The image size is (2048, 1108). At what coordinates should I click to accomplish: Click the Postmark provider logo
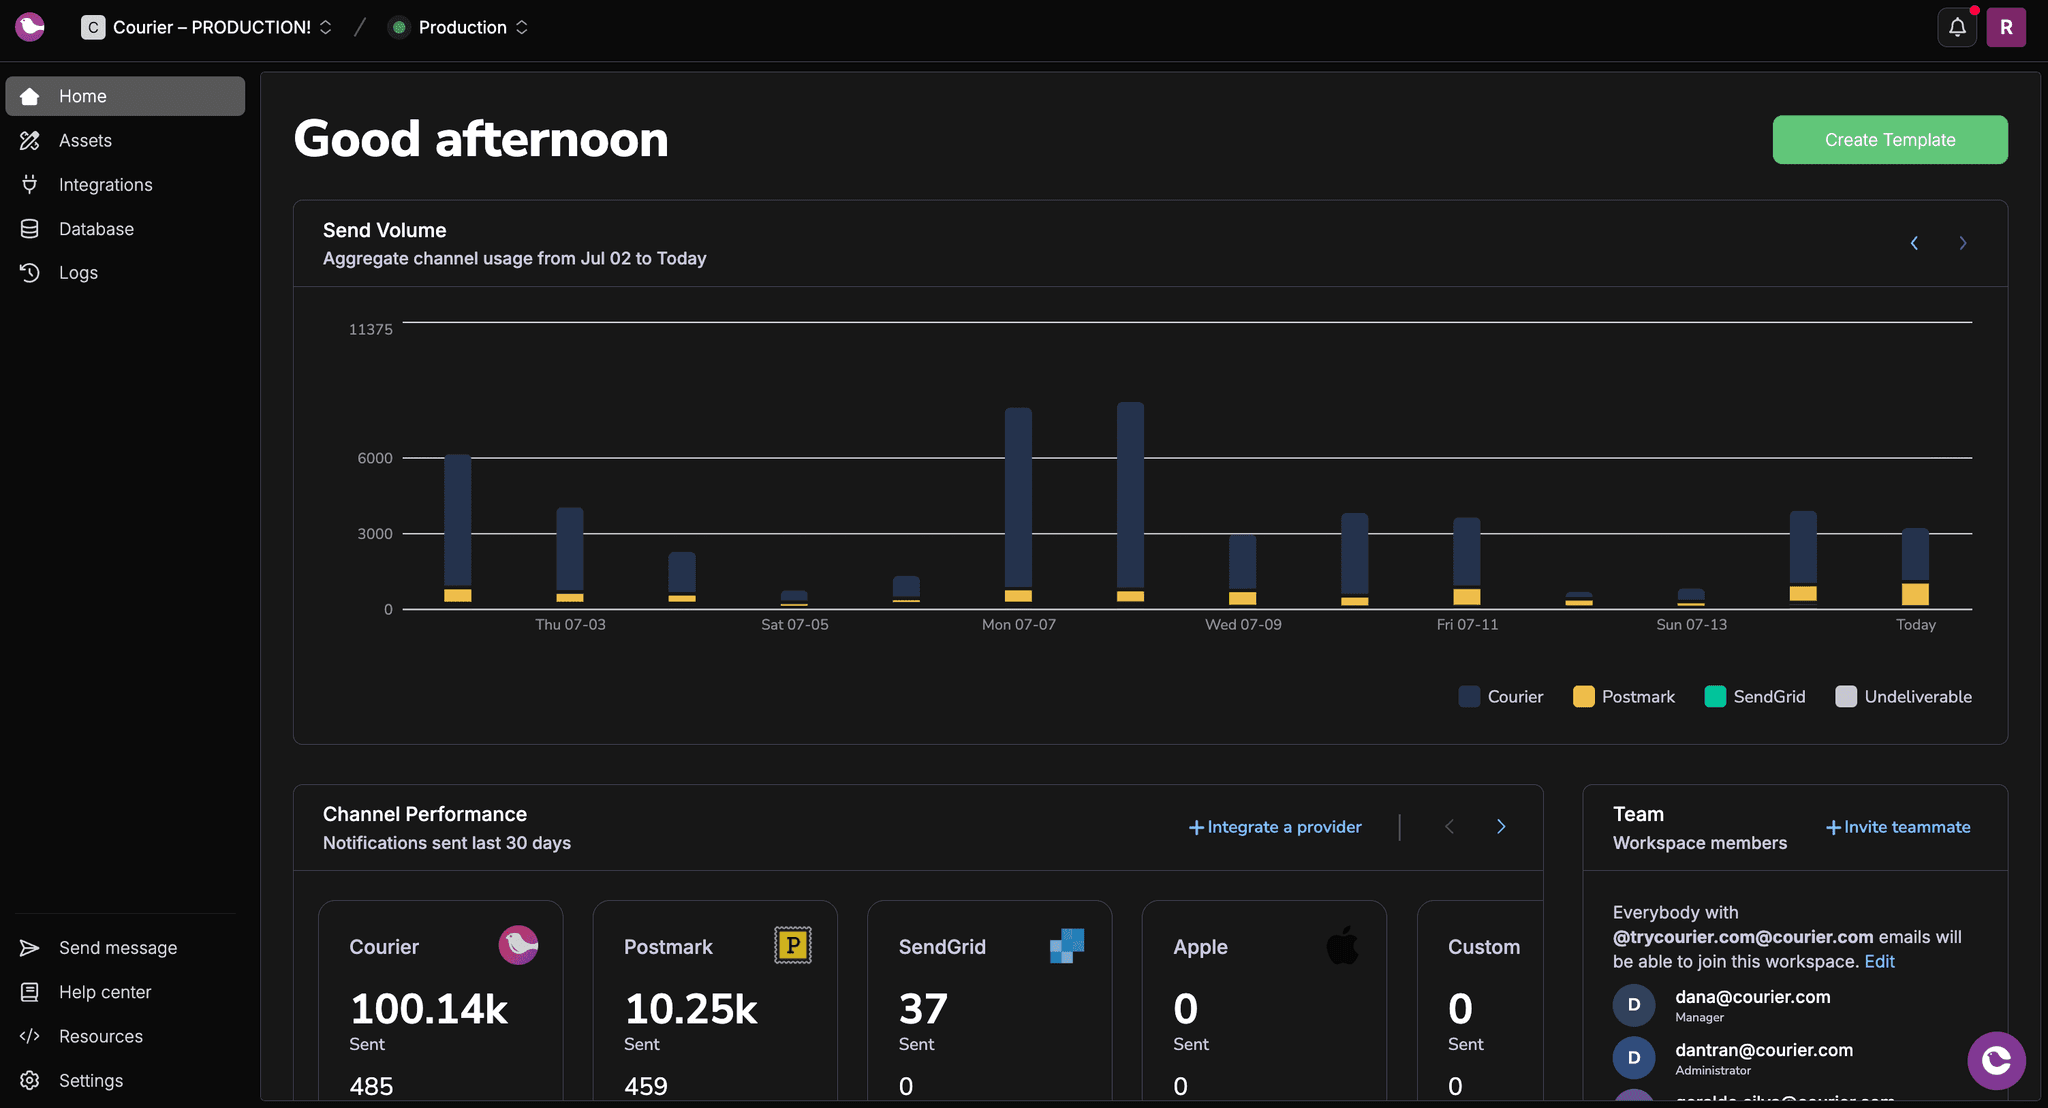click(x=793, y=945)
